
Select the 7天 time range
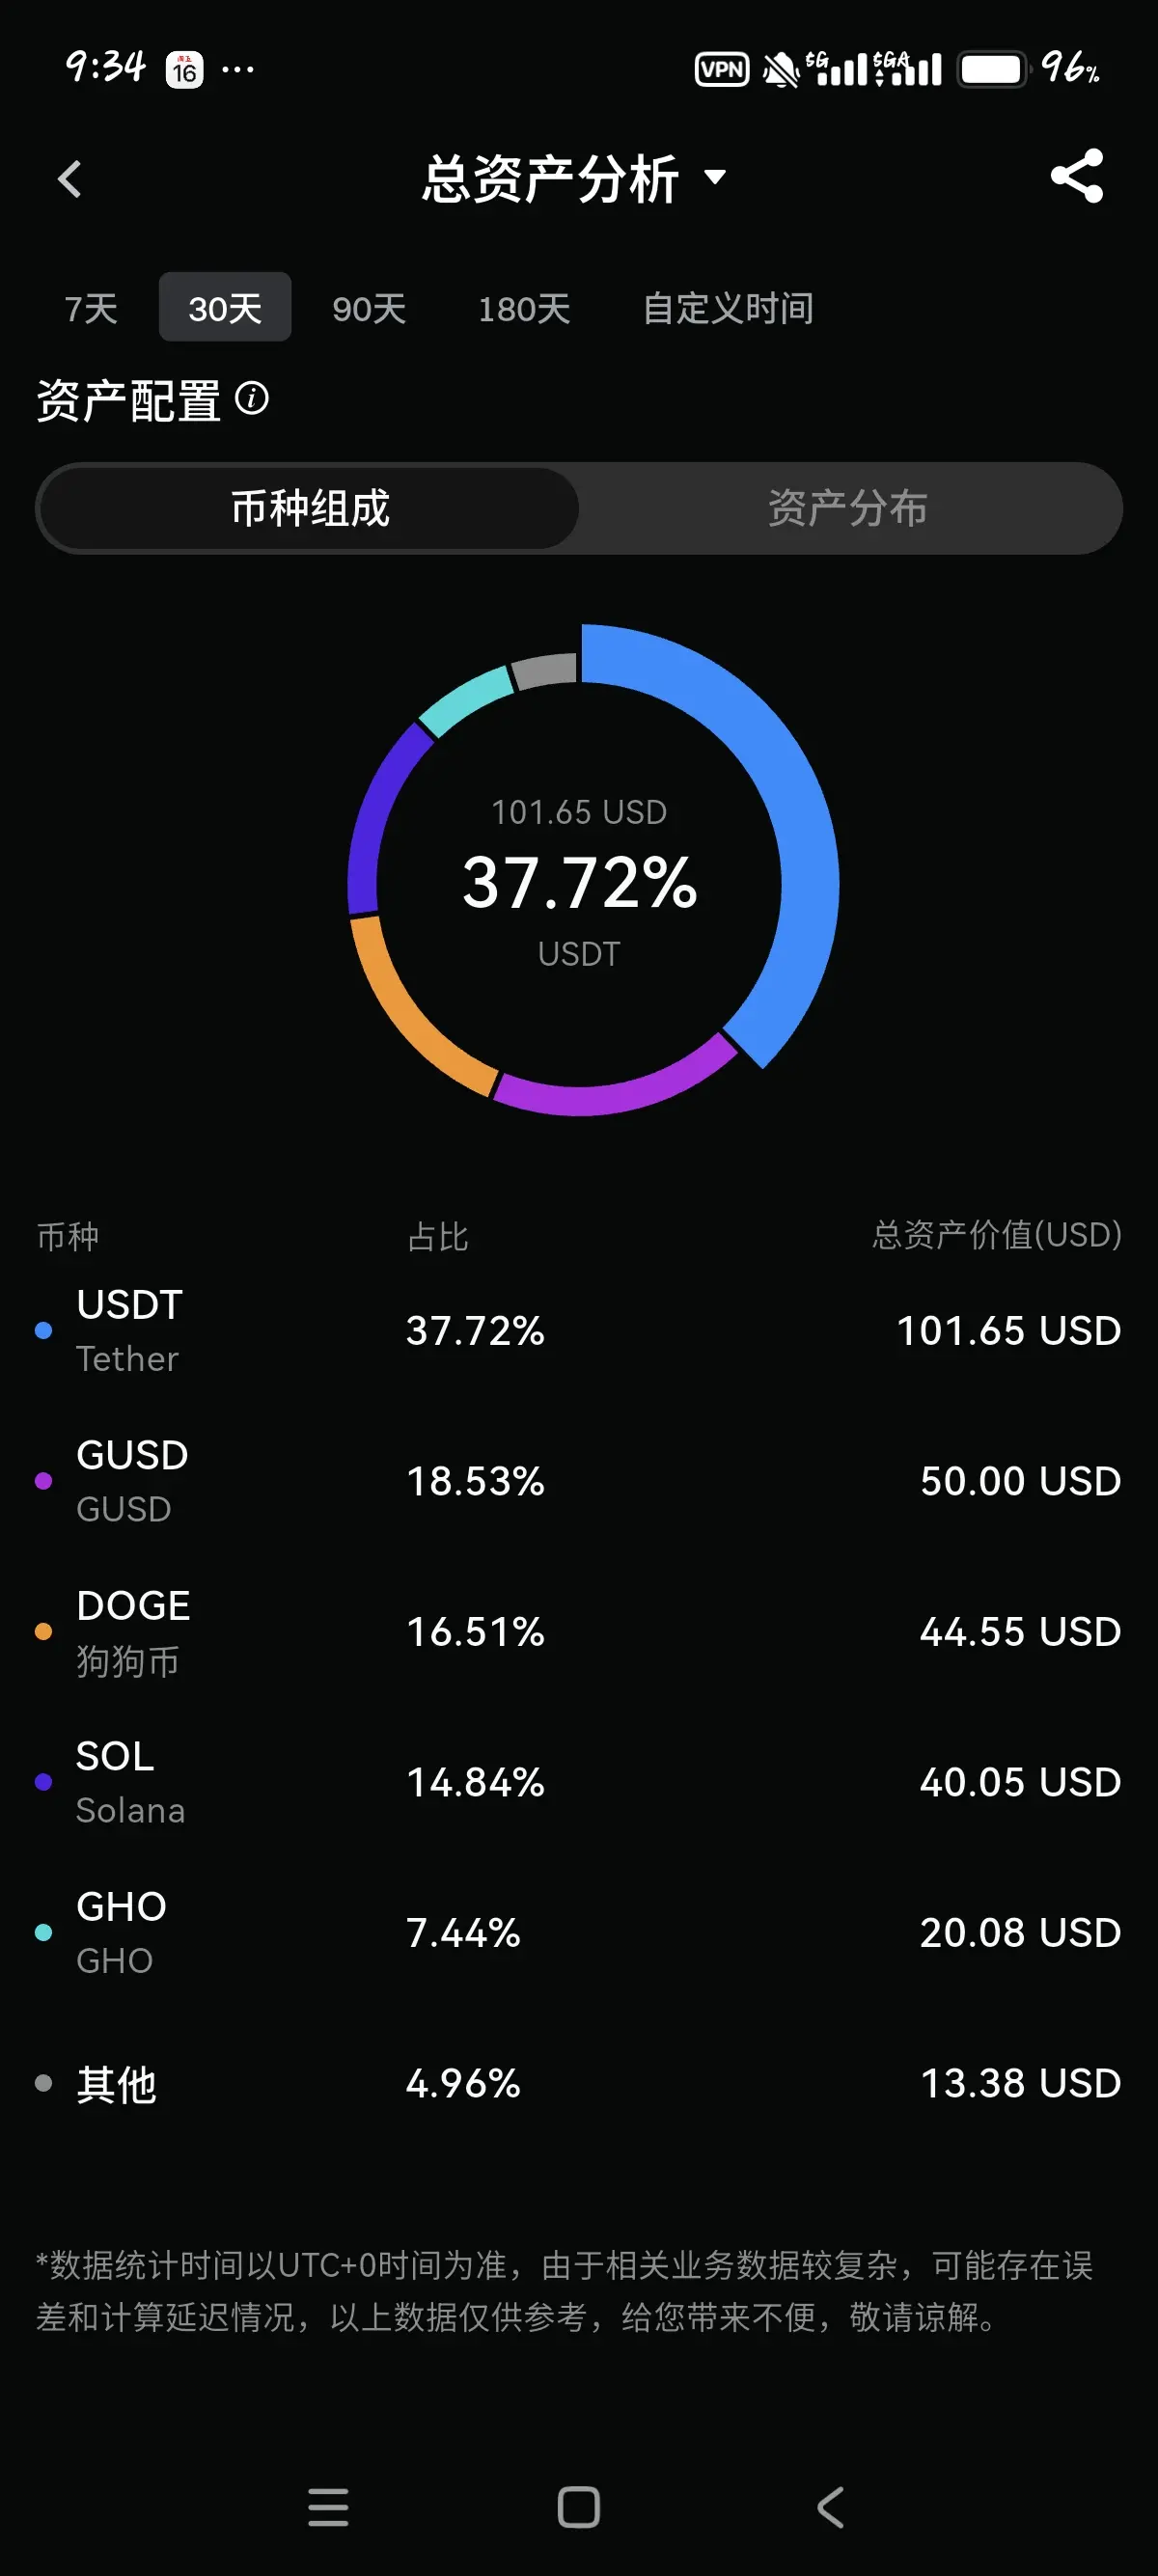click(x=91, y=308)
